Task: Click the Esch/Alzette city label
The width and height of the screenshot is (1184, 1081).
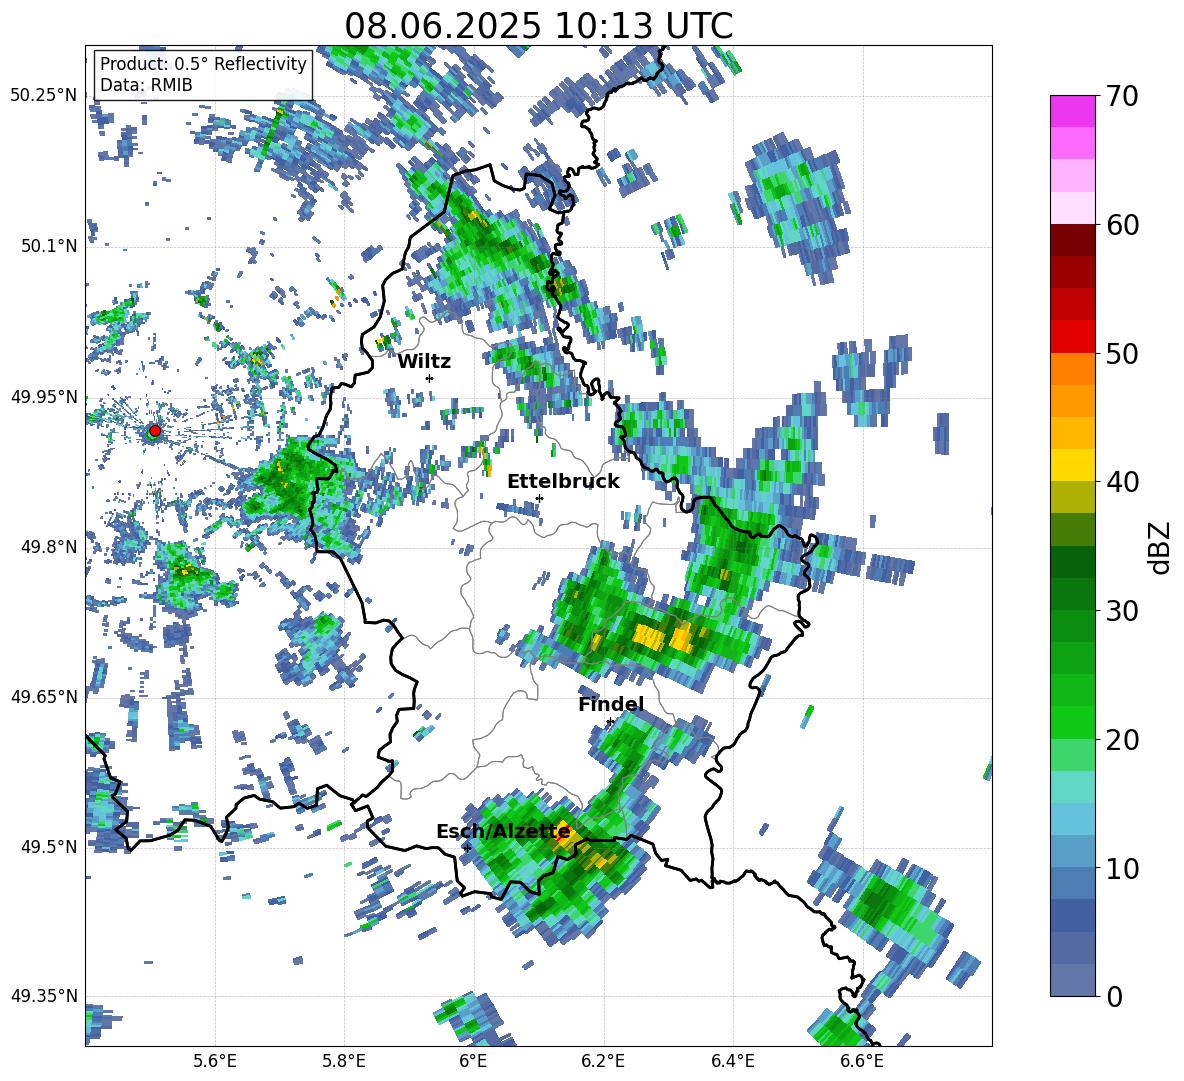Action: tap(503, 831)
